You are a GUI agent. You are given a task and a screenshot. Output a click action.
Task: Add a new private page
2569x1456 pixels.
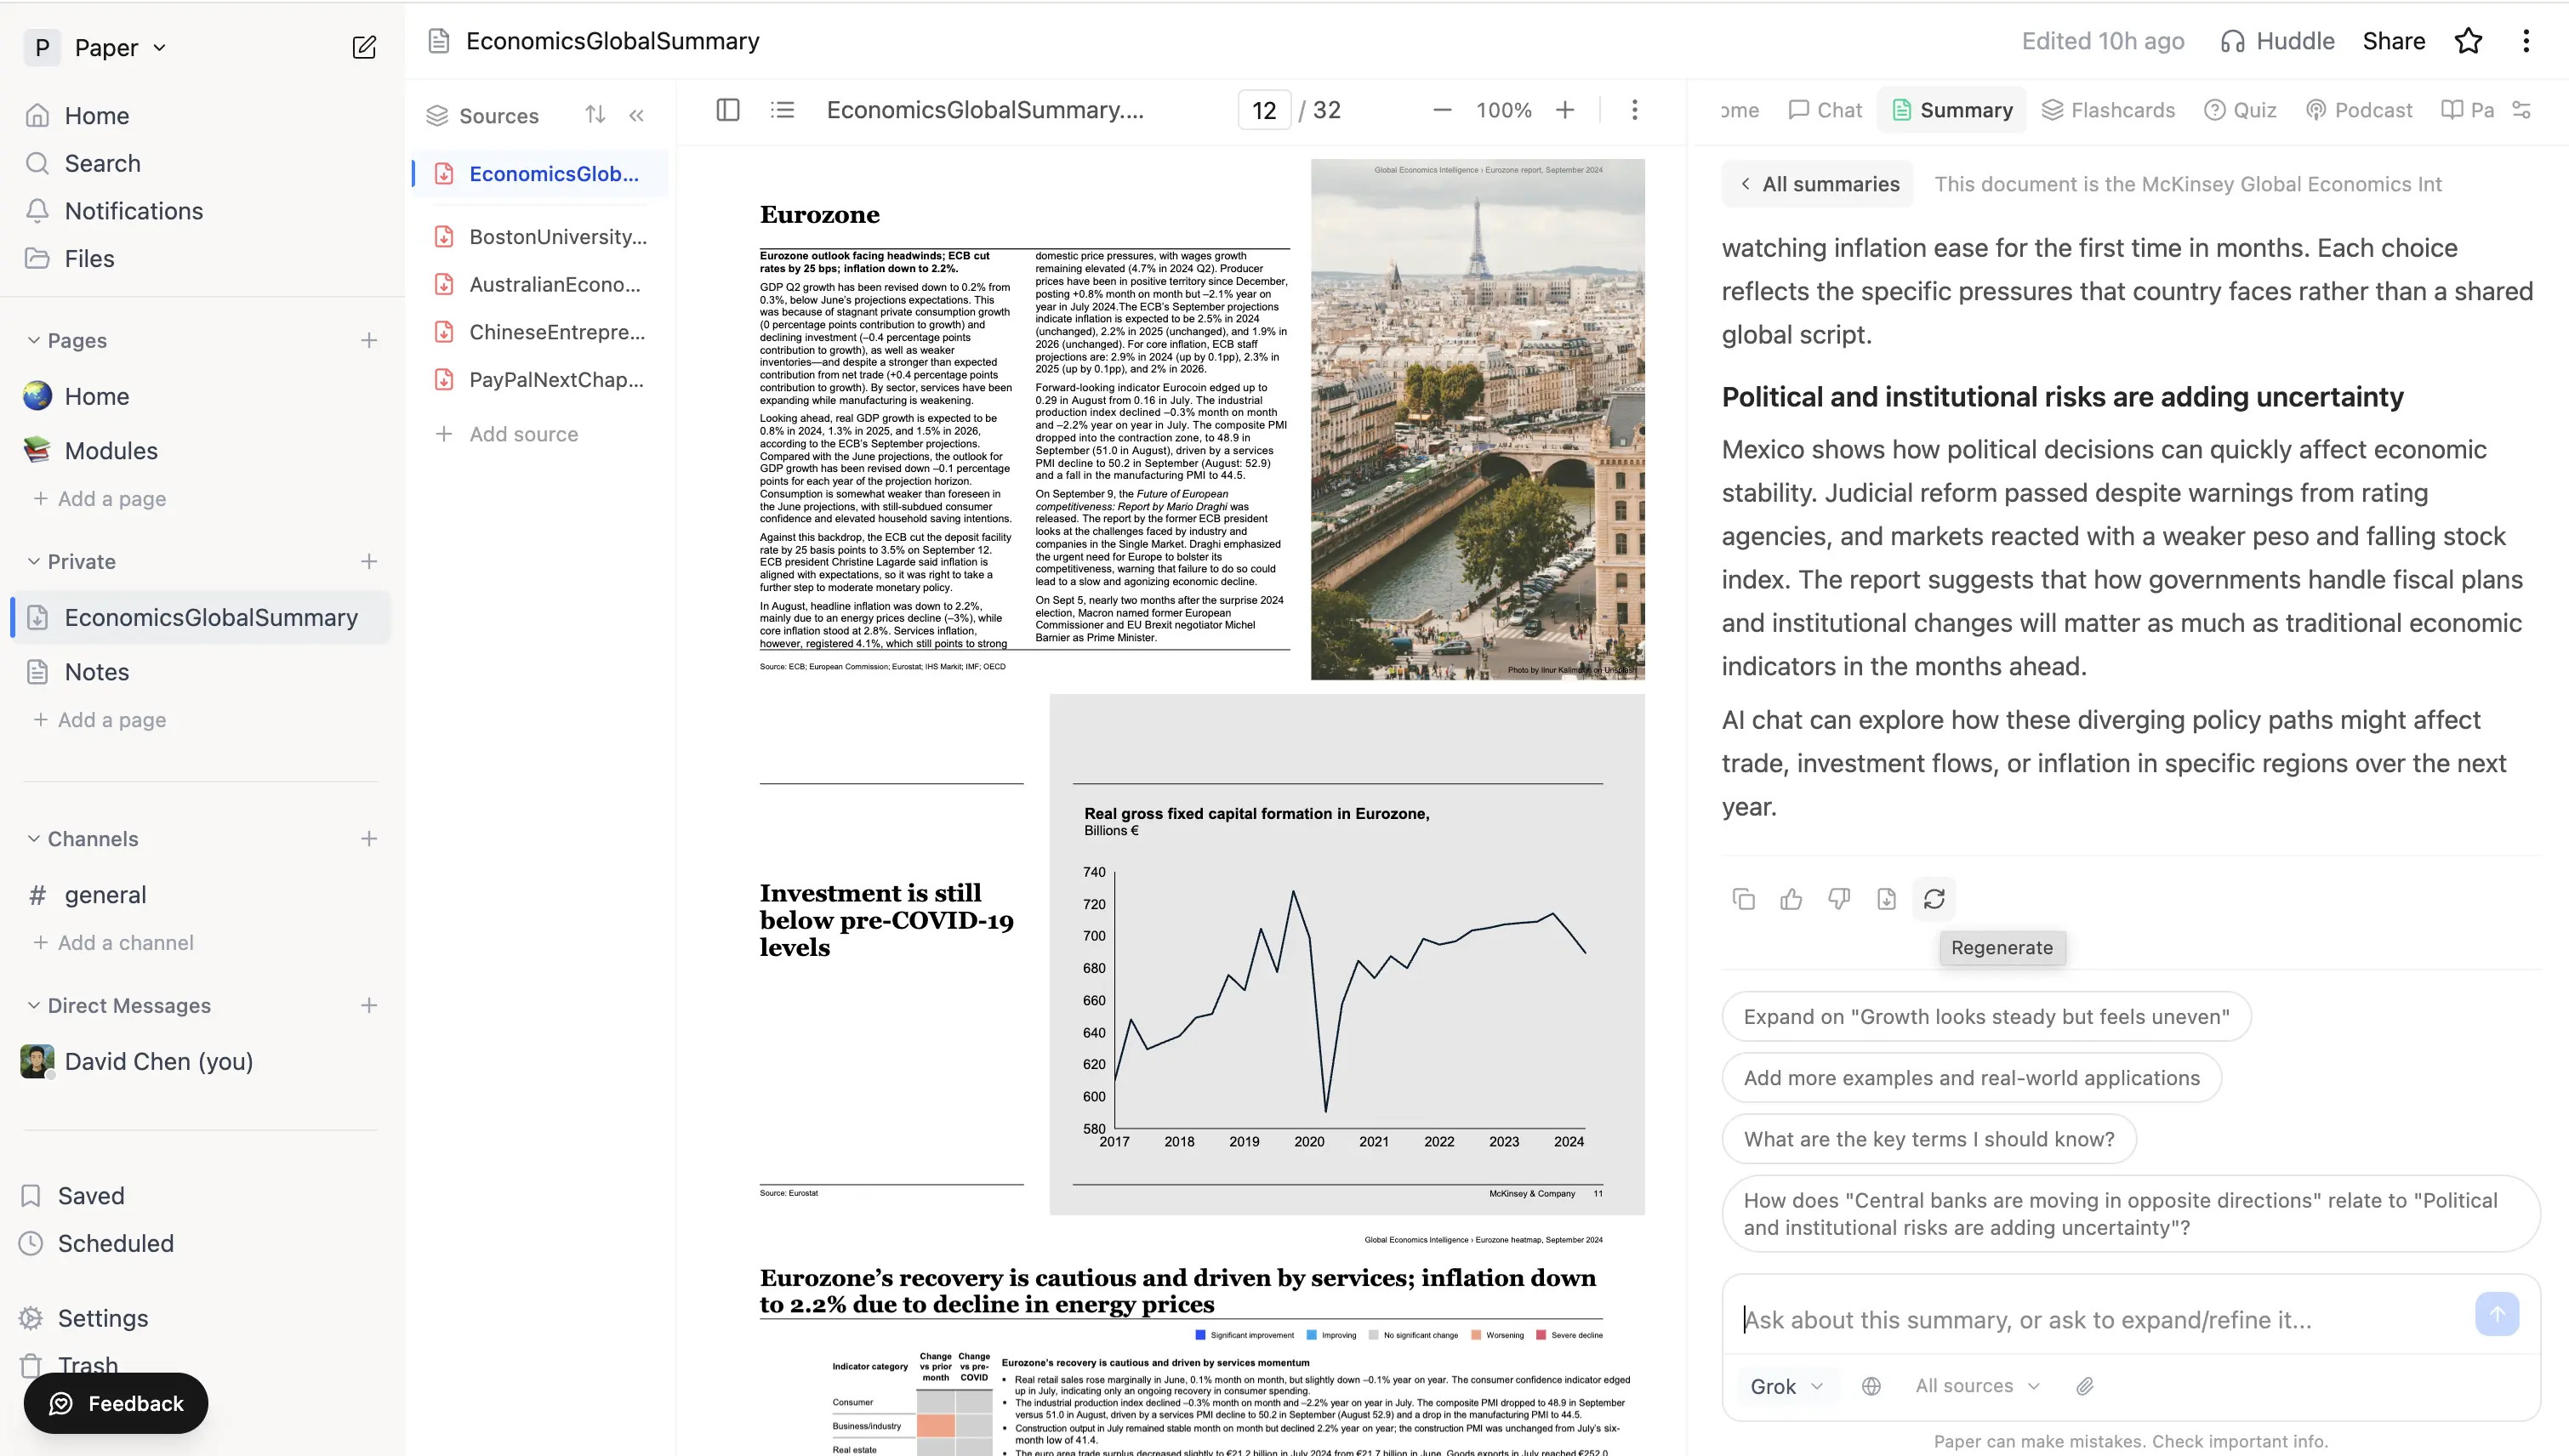point(369,562)
